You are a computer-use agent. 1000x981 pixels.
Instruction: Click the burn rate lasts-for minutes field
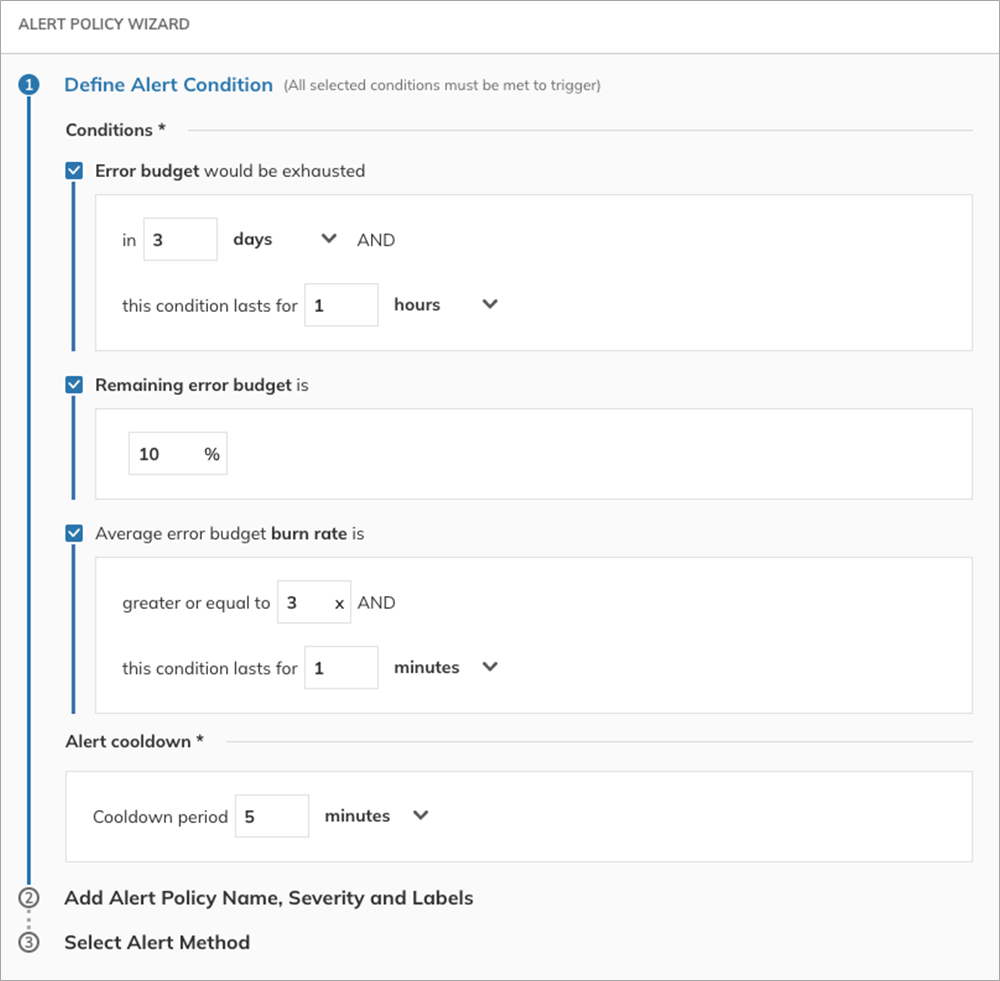tap(341, 668)
